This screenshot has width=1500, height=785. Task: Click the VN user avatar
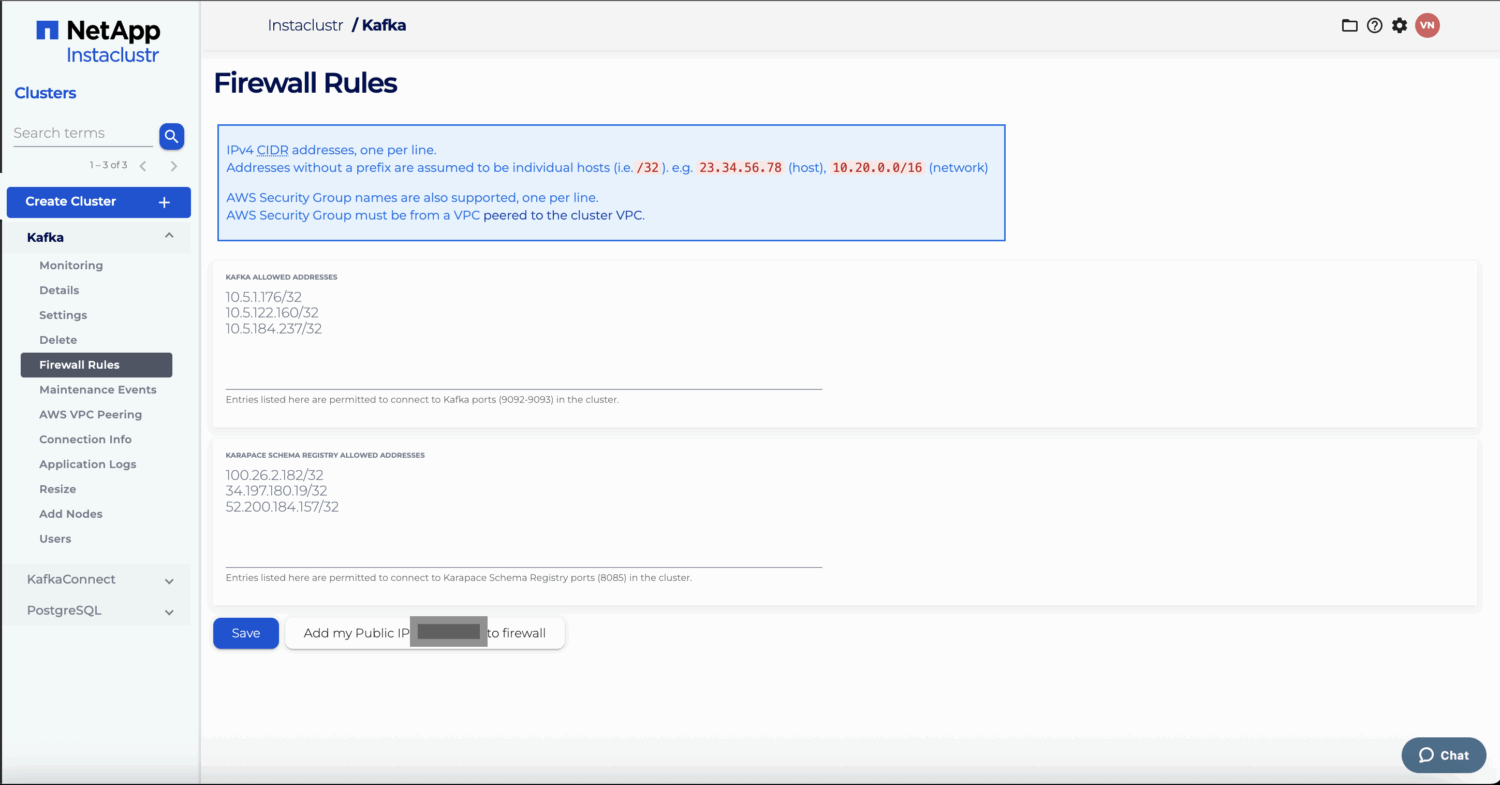click(x=1427, y=26)
